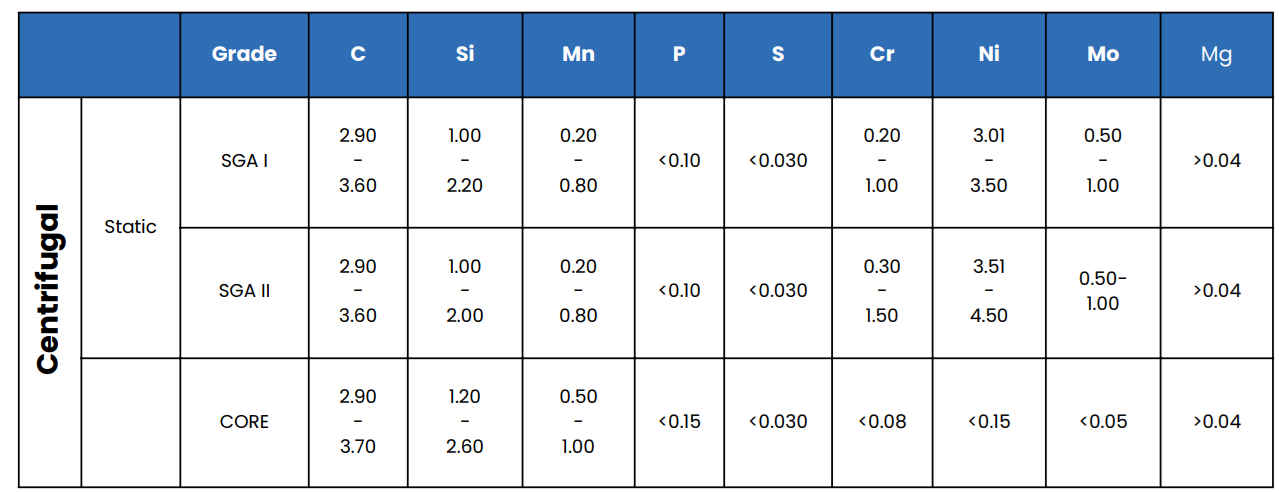Click the Mo column header

coord(1103,55)
